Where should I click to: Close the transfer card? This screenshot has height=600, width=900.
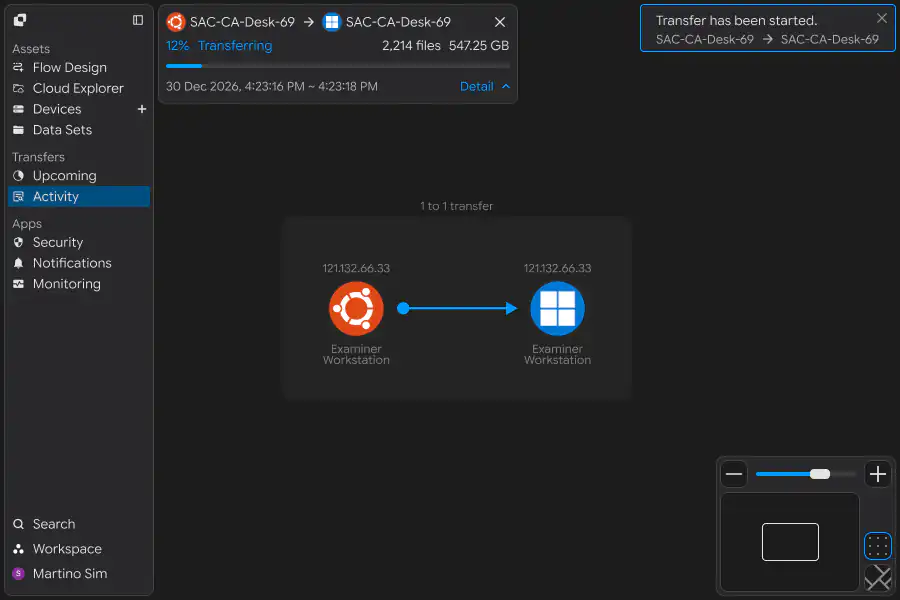(500, 22)
